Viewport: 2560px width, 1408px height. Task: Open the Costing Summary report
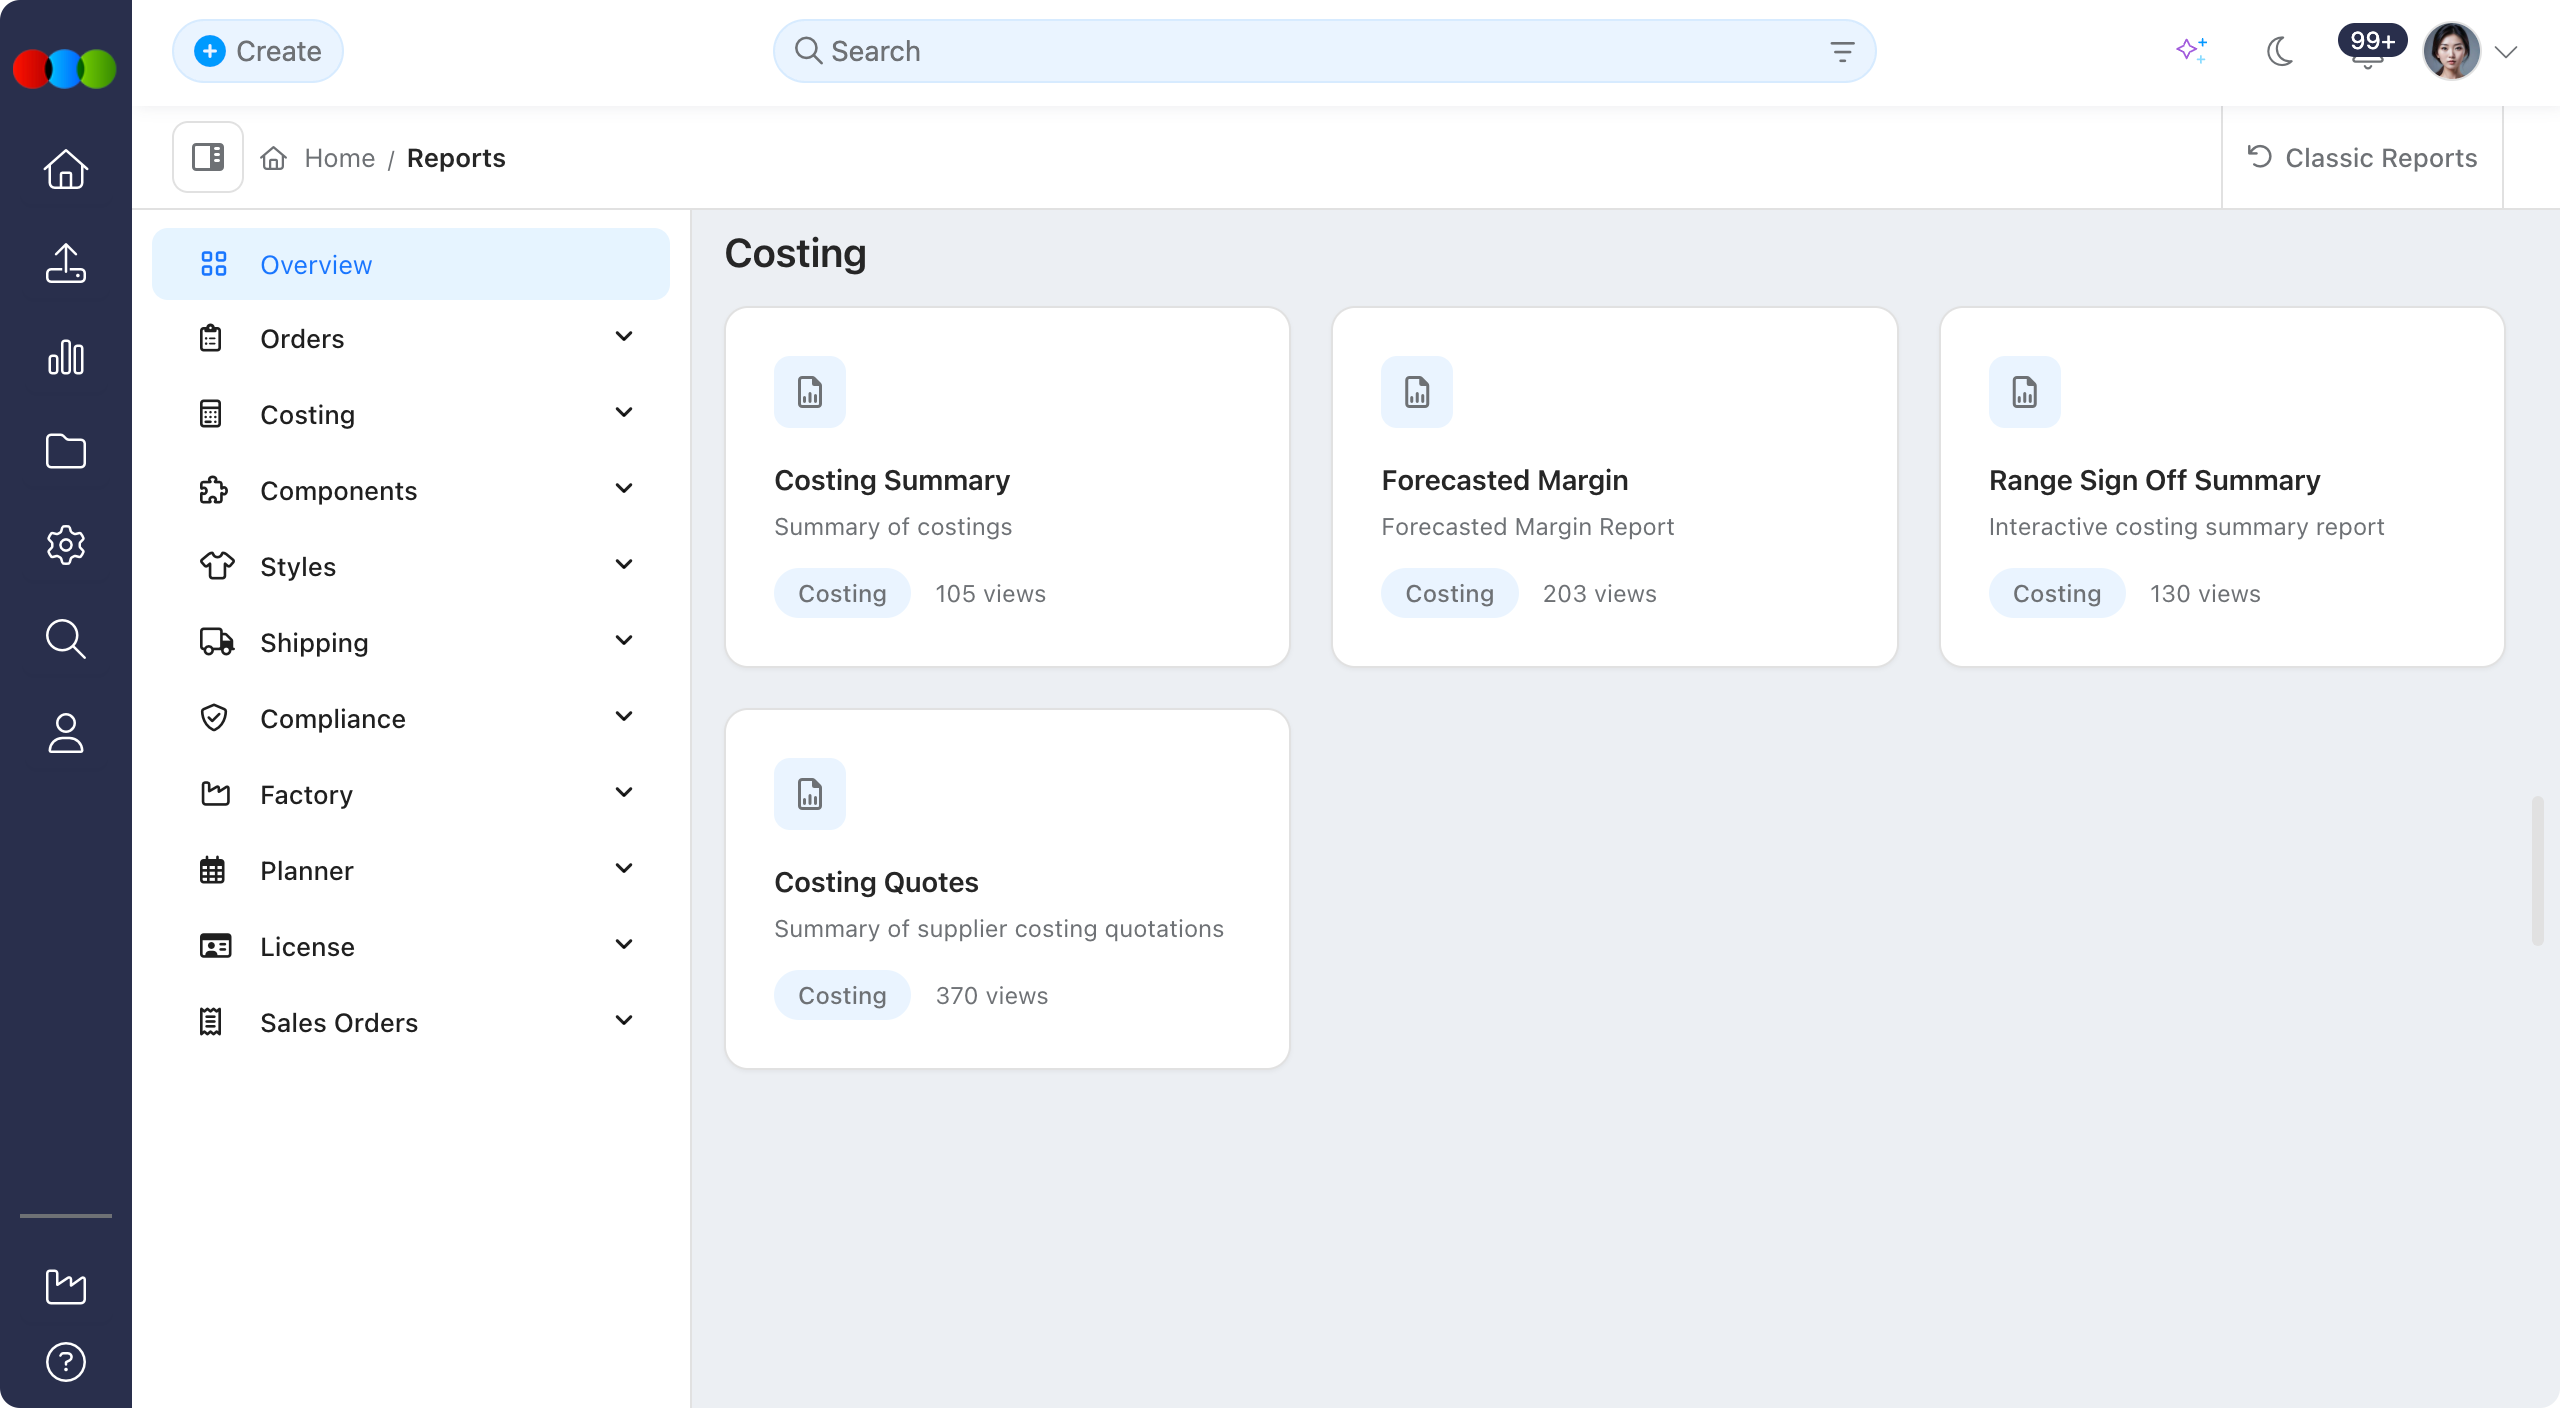tap(1007, 487)
